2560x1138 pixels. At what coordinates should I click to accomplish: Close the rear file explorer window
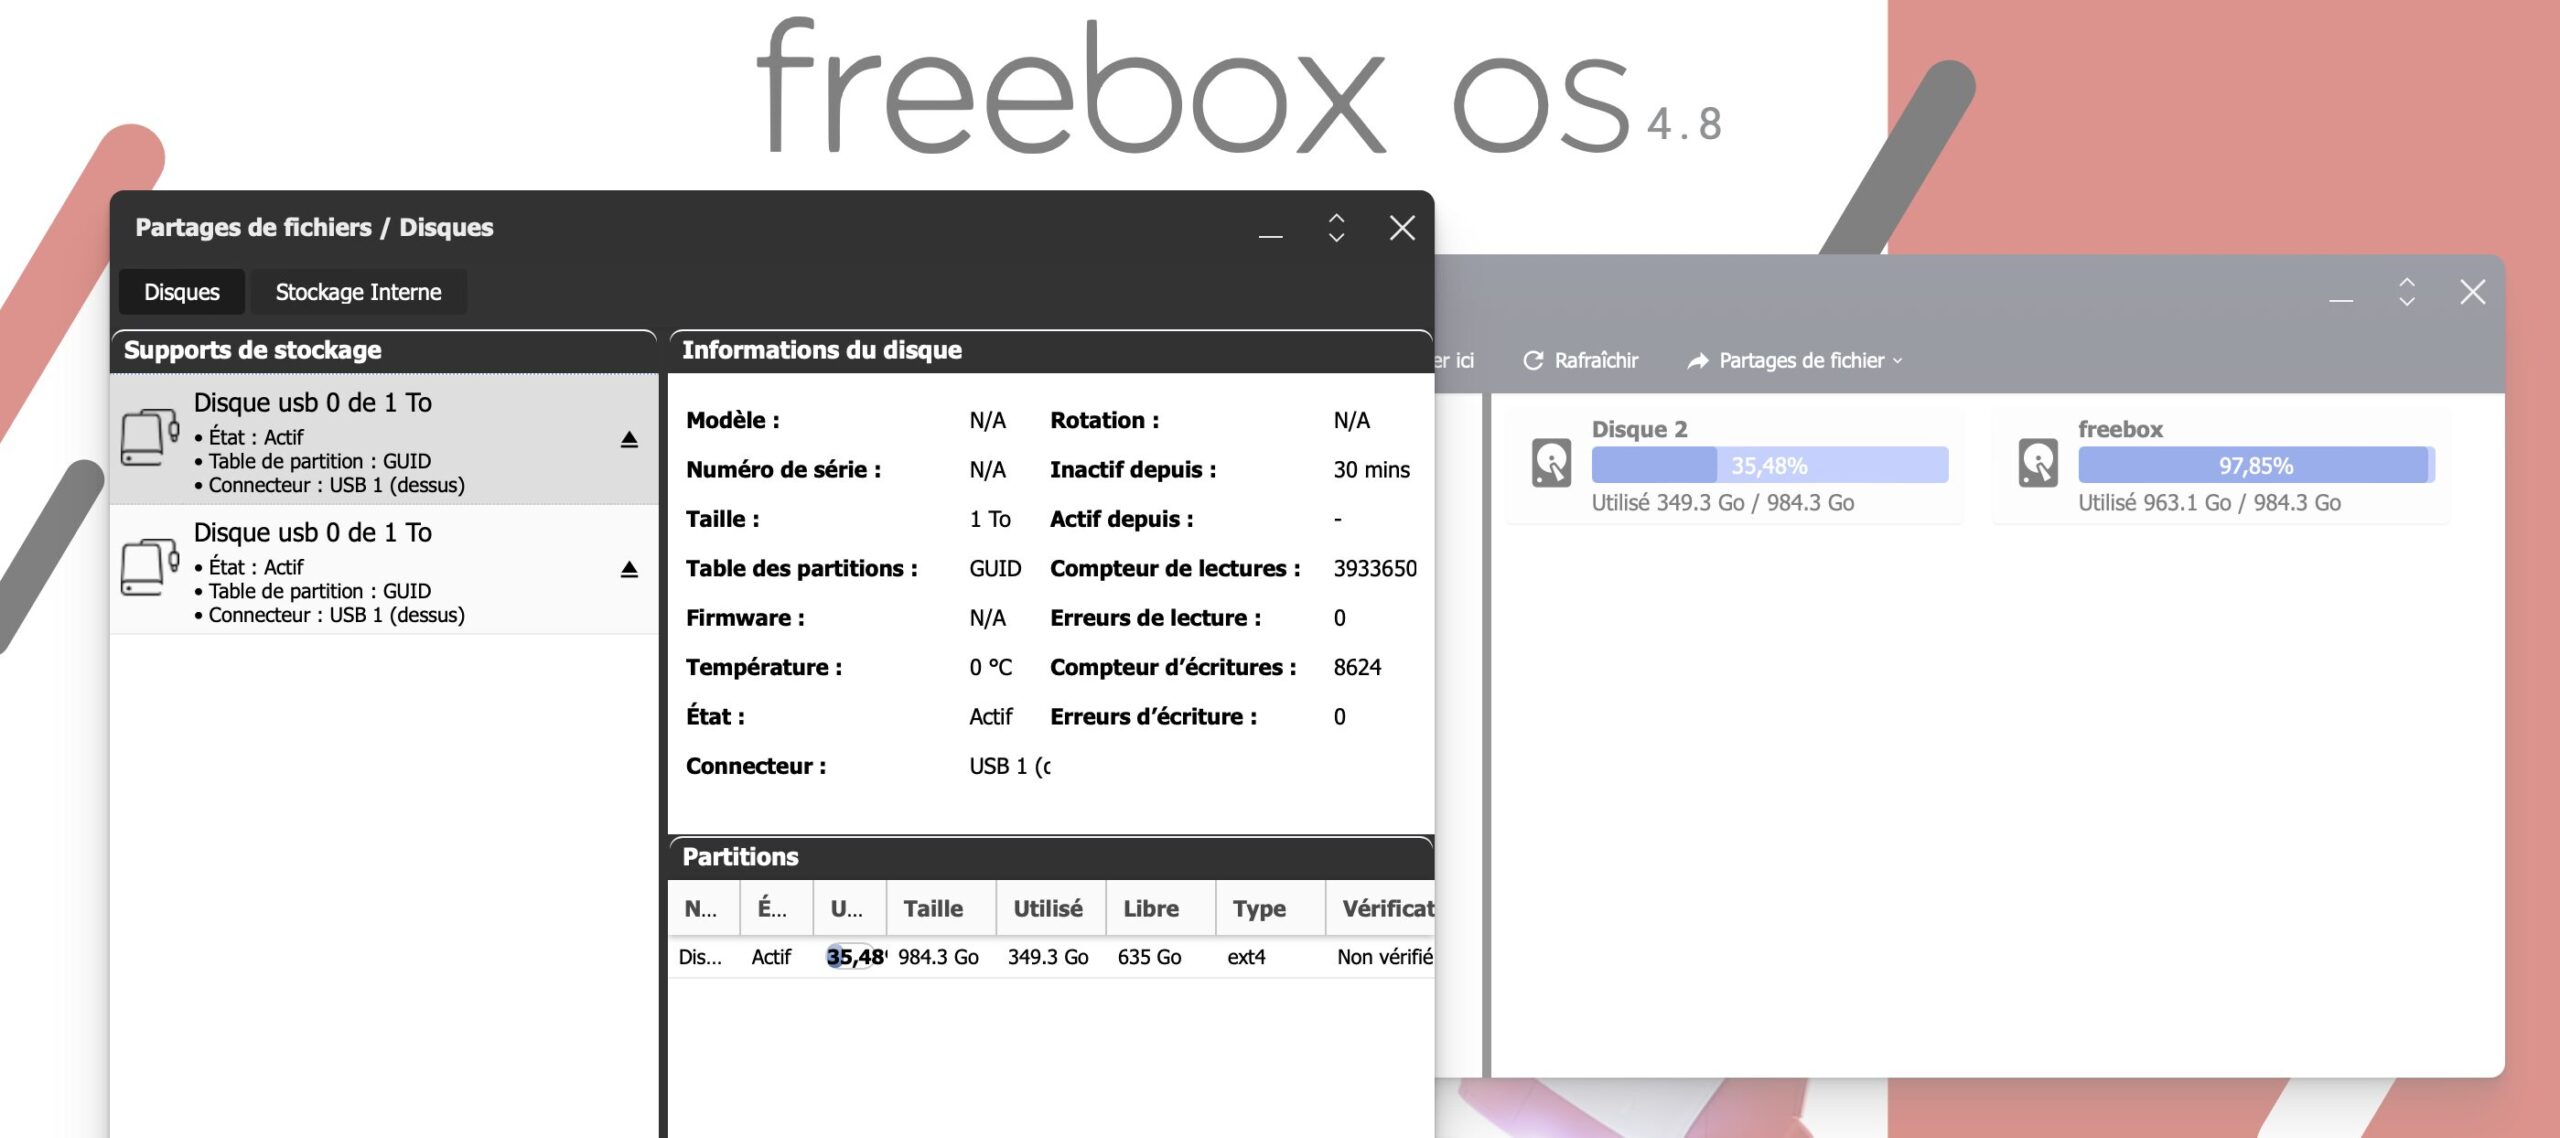pos(2473,292)
